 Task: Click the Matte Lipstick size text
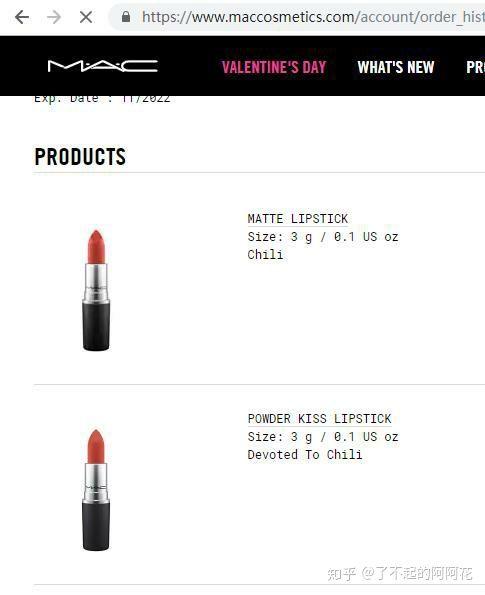pyautogui.click(x=323, y=237)
